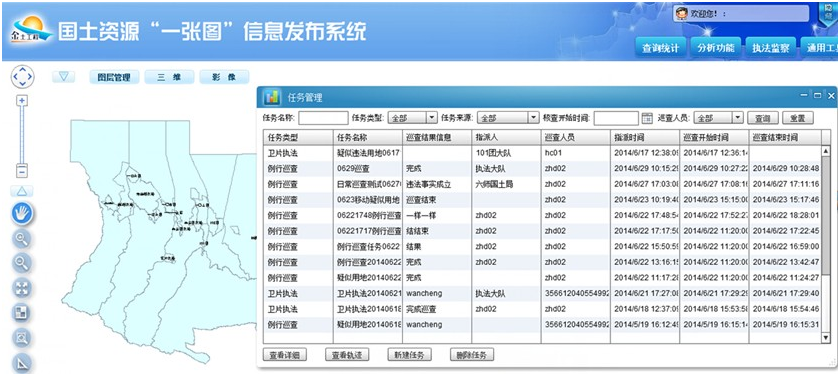Collapse the toolbar with up triangle
Screen dimensions: 840x376
click(x=21, y=191)
